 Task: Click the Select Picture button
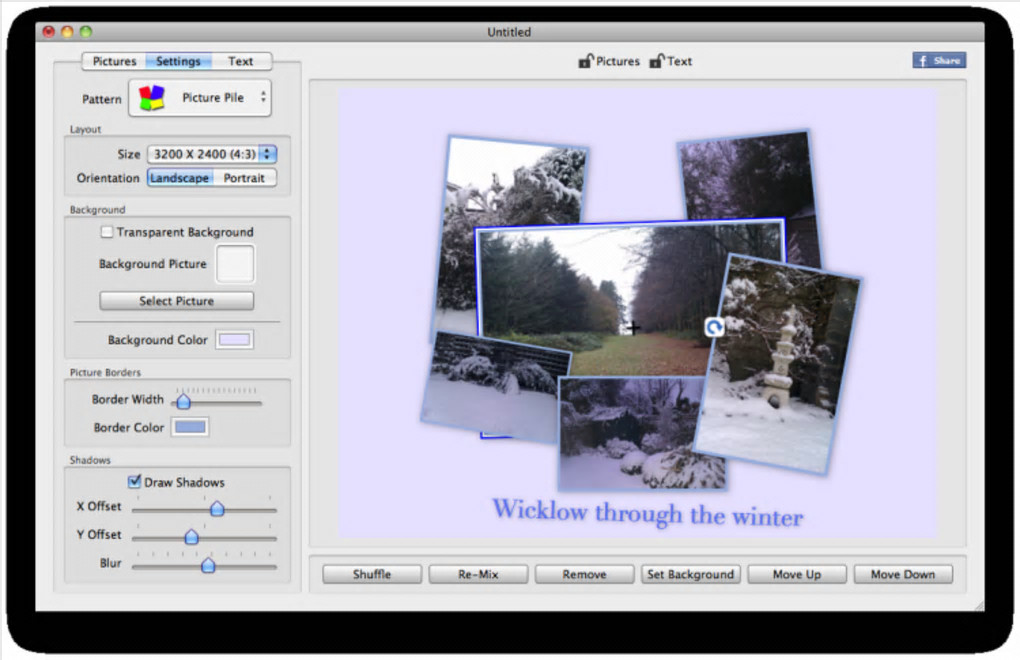tap(176, 301)
